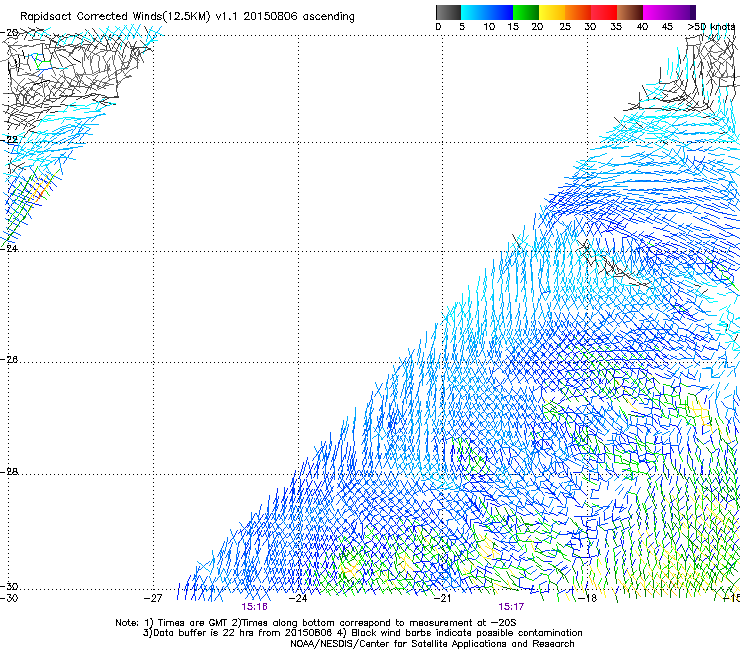740x650 pixels.
Task: Click the -26 latitude axis label
Action: pos(9,360)
